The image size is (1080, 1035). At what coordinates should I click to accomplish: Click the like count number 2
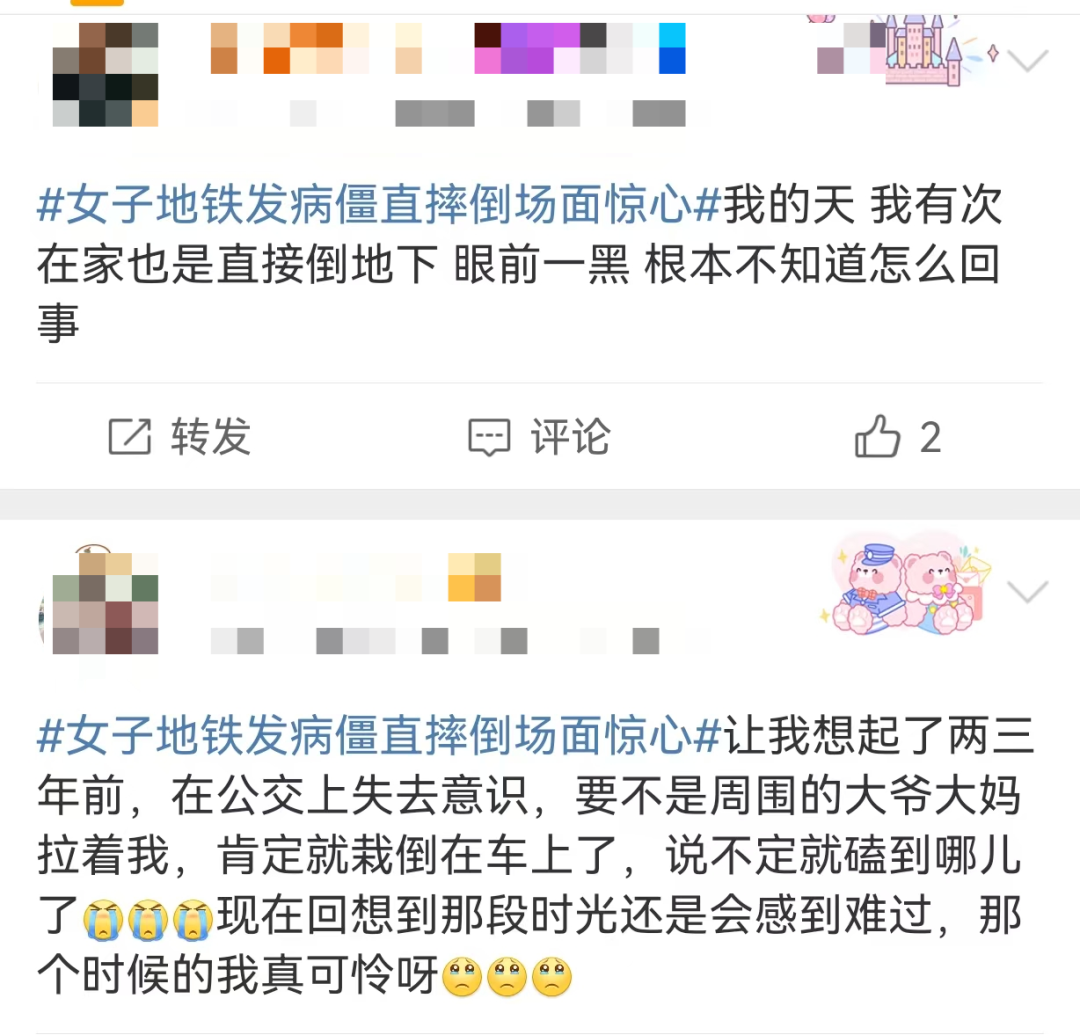click(931, 437)
